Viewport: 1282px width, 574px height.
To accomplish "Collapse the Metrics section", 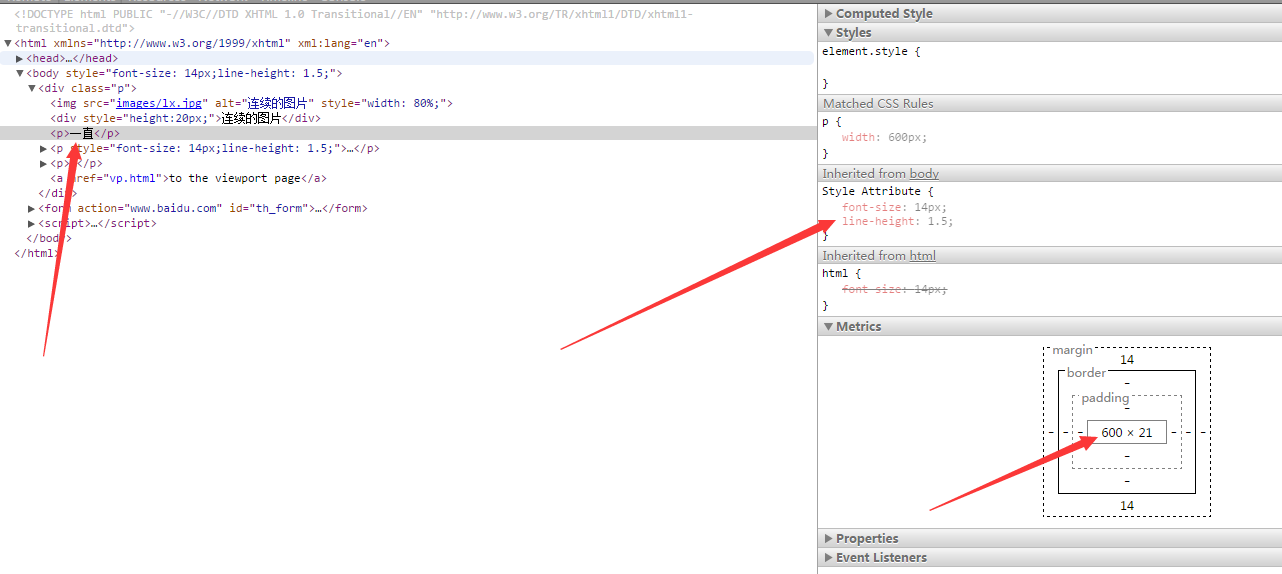I will click(829, 327).
